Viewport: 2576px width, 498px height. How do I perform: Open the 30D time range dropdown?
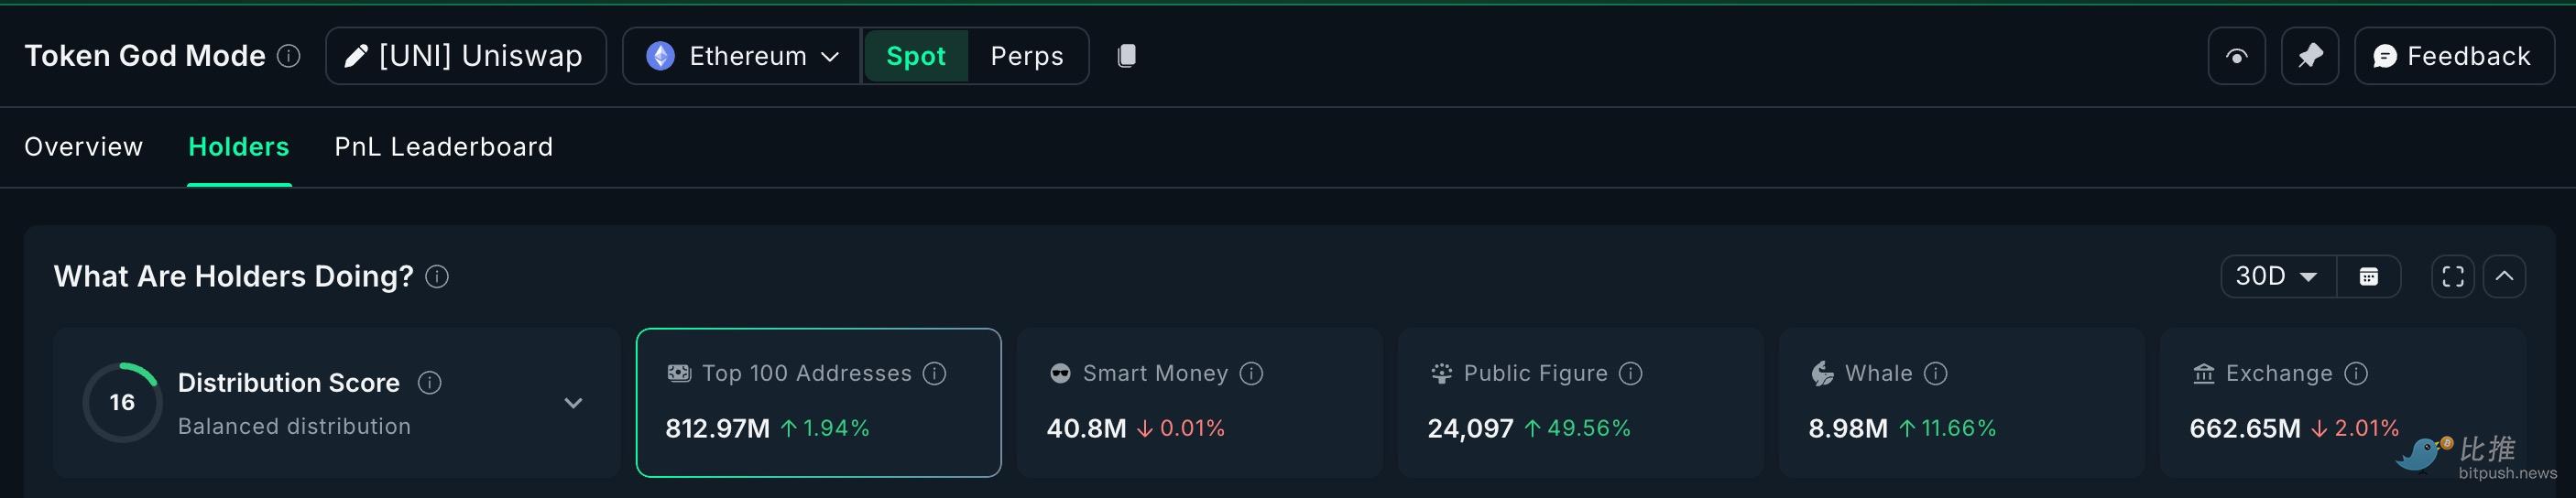[x=2277, y=277]
